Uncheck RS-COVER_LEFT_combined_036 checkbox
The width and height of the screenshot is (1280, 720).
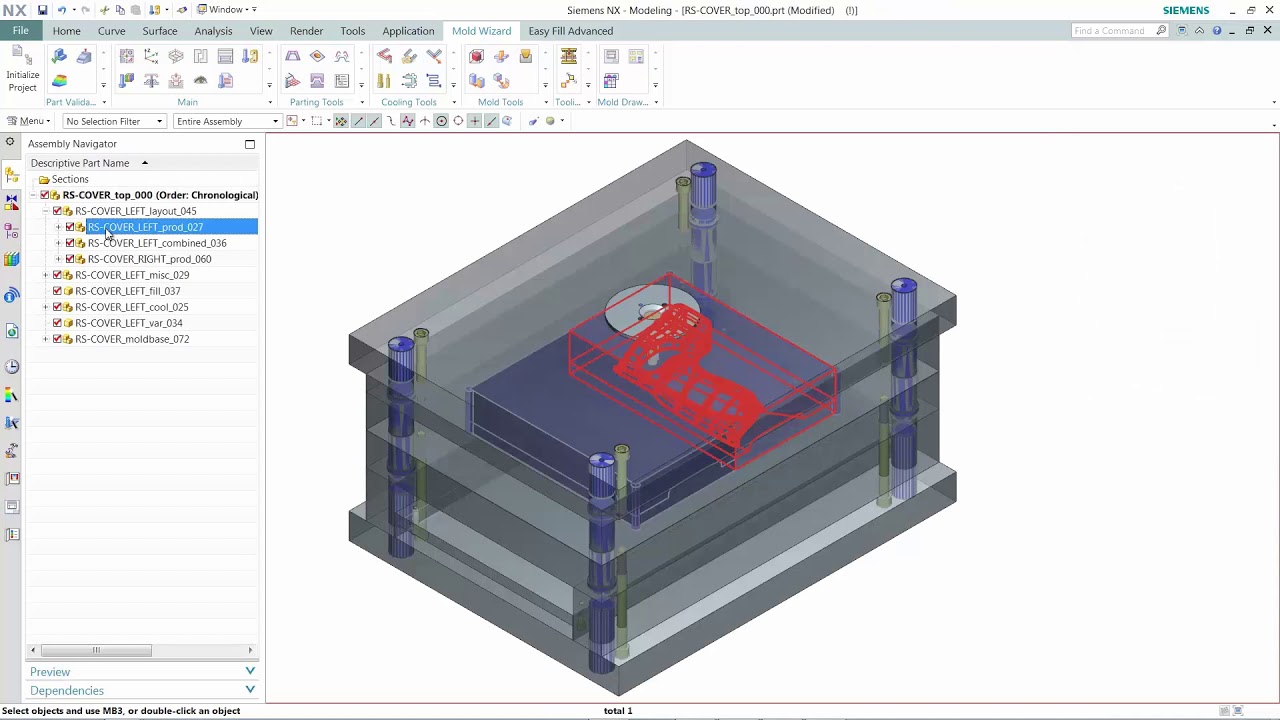[70, 243]
